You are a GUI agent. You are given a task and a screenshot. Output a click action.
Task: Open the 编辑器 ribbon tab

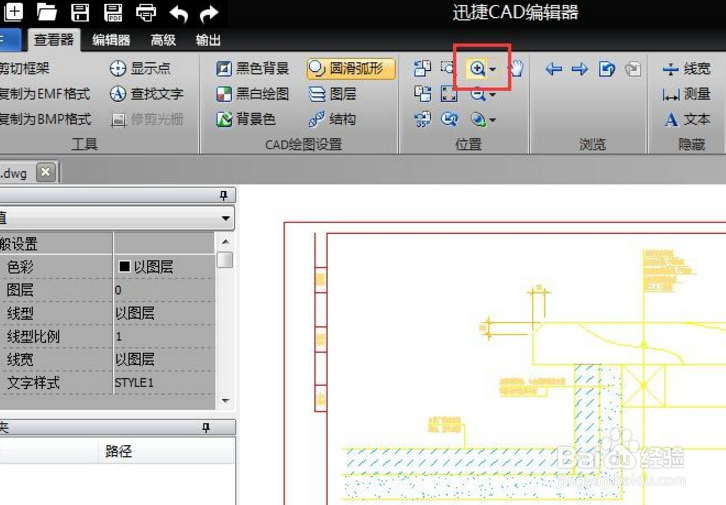coord(111,40)
